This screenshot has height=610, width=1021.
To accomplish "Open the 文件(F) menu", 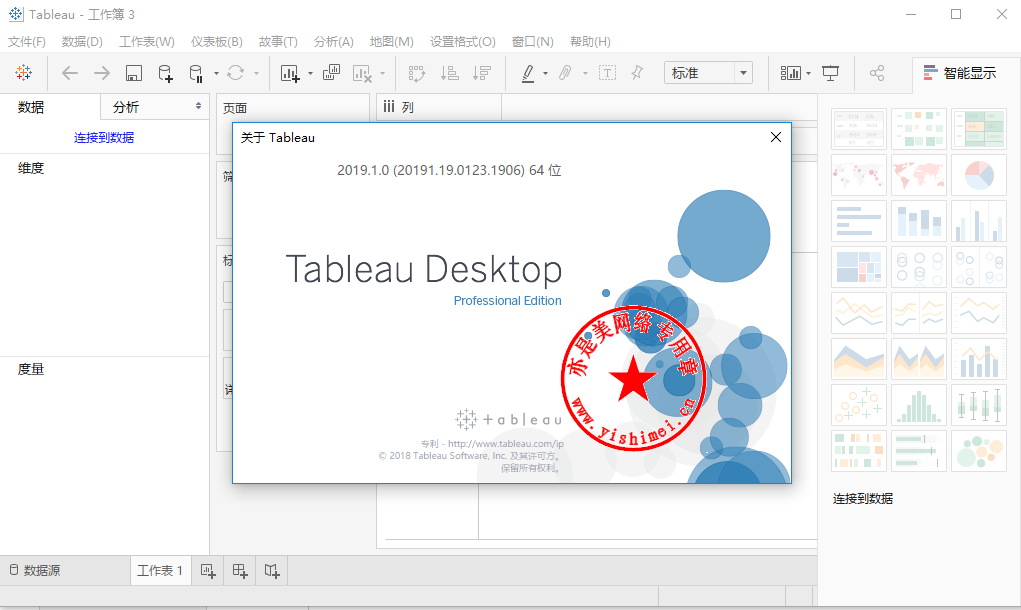I will (27, 42).
